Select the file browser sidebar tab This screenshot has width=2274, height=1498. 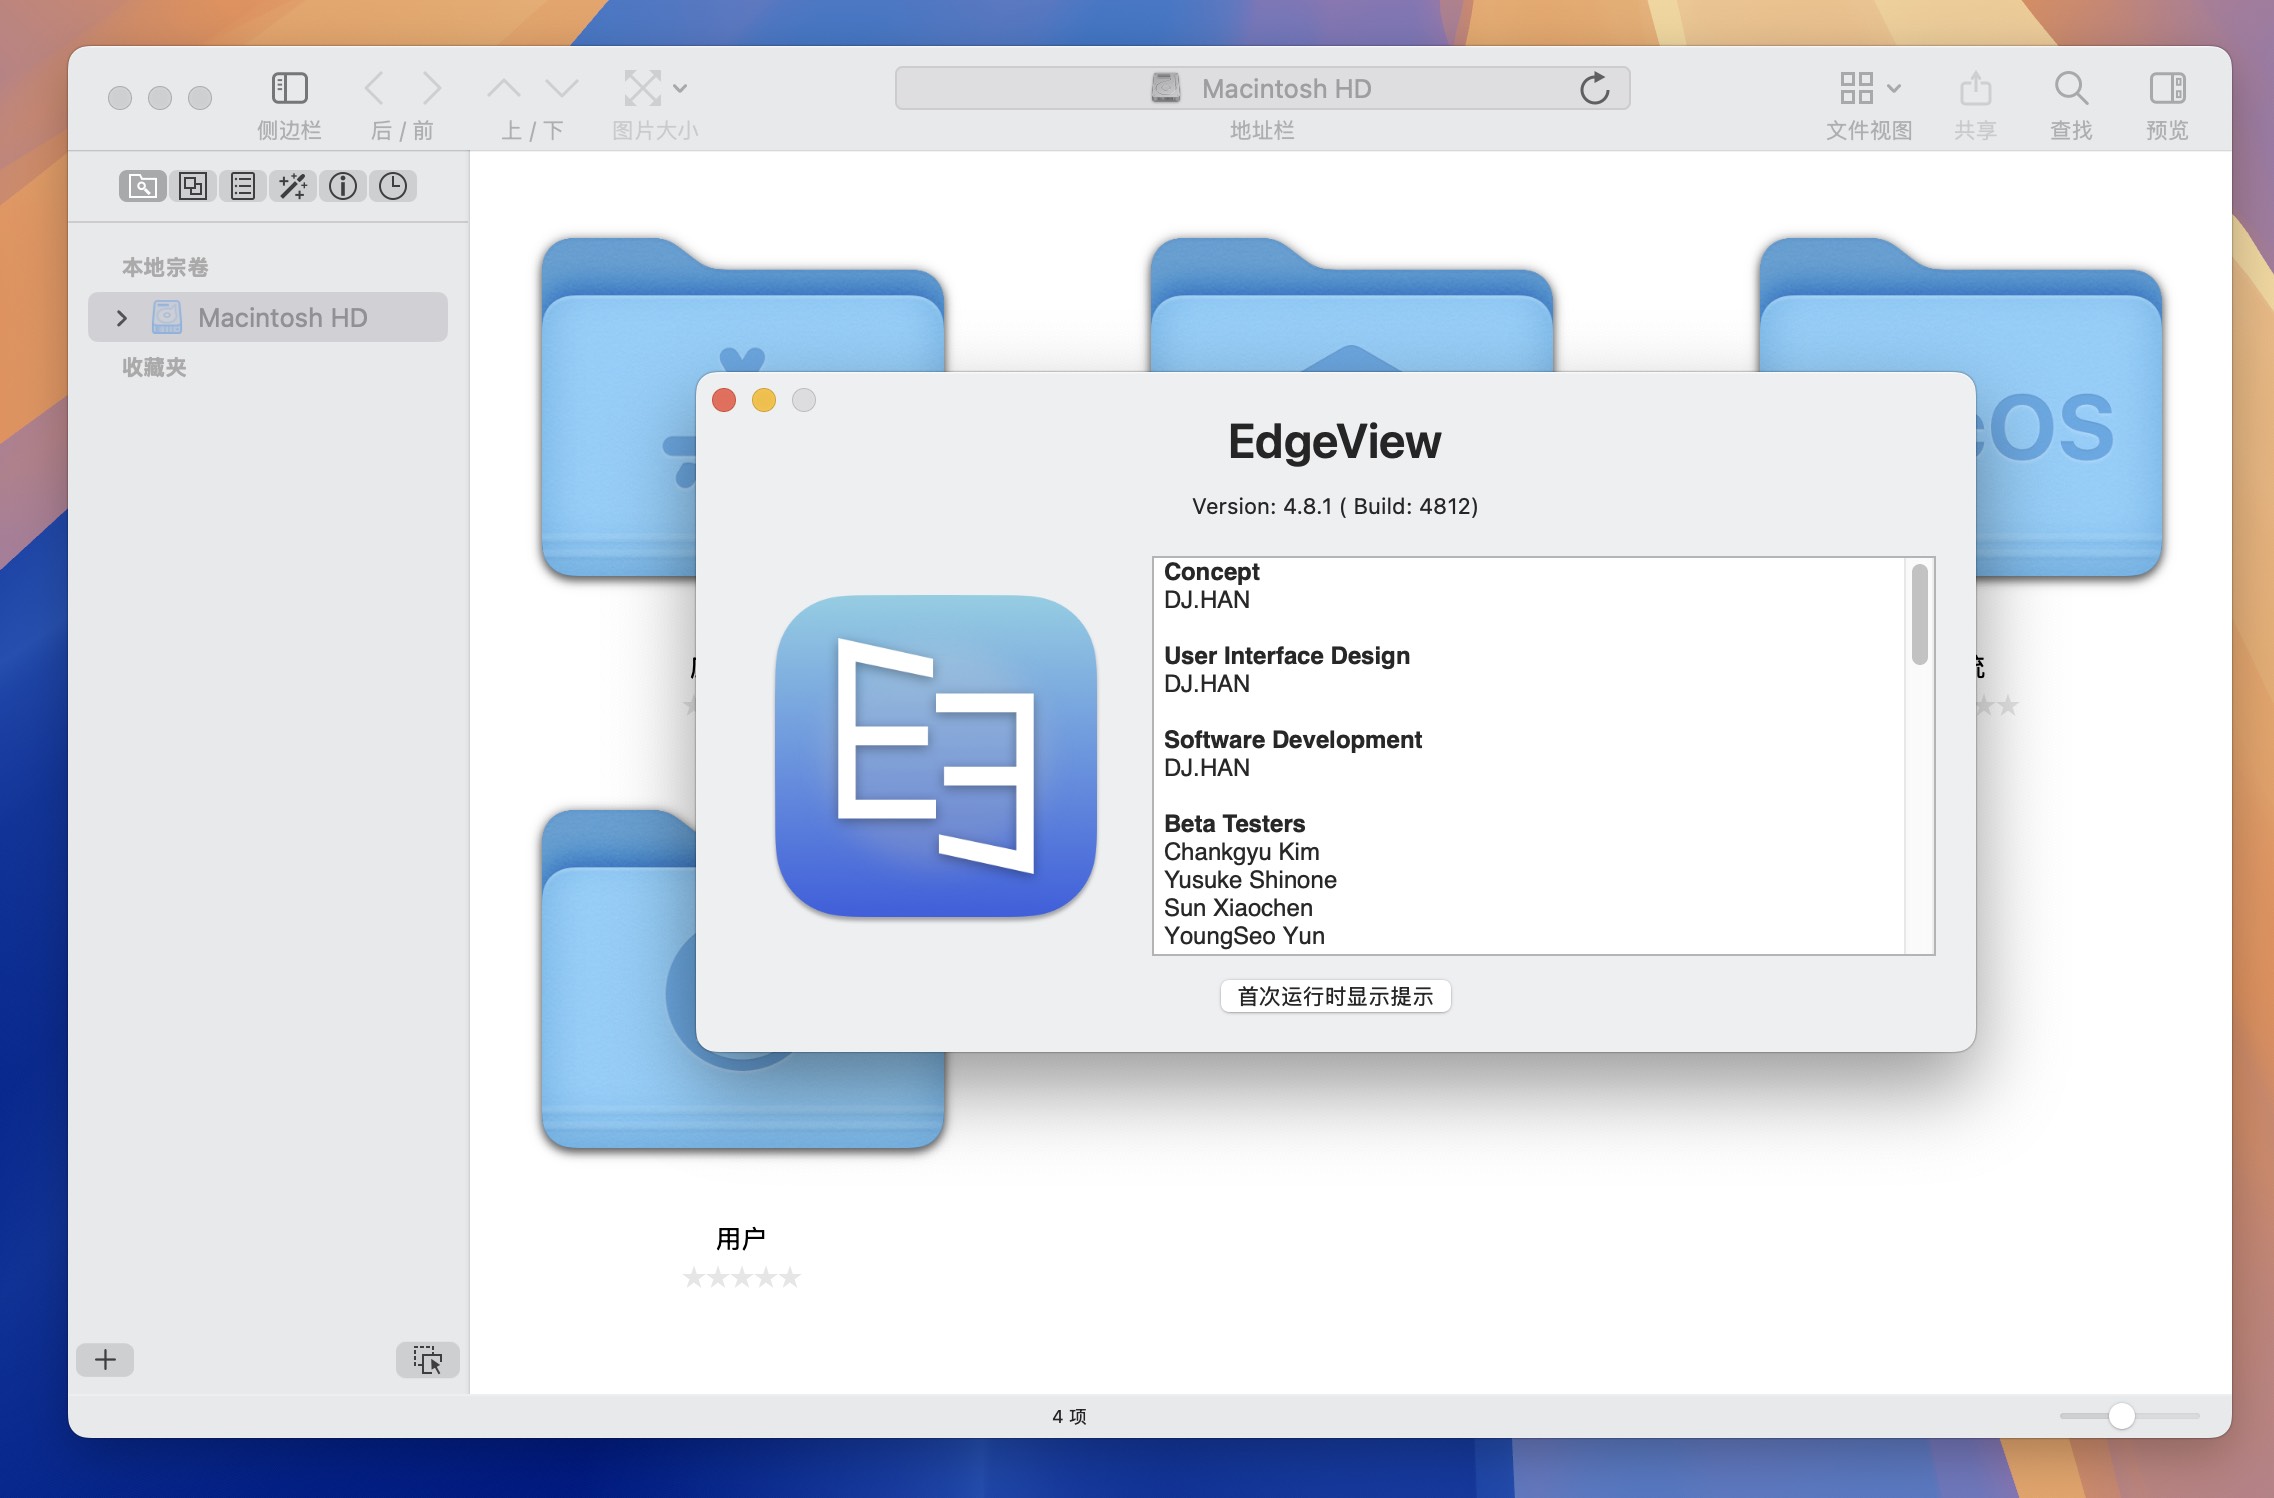[x=142, y=186]
